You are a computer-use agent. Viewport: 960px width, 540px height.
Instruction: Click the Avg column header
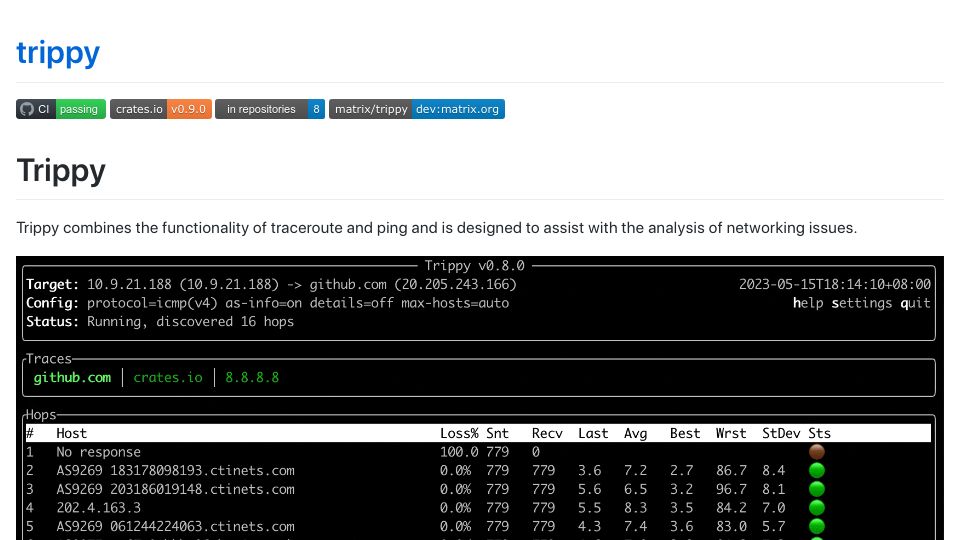[636, 433]
